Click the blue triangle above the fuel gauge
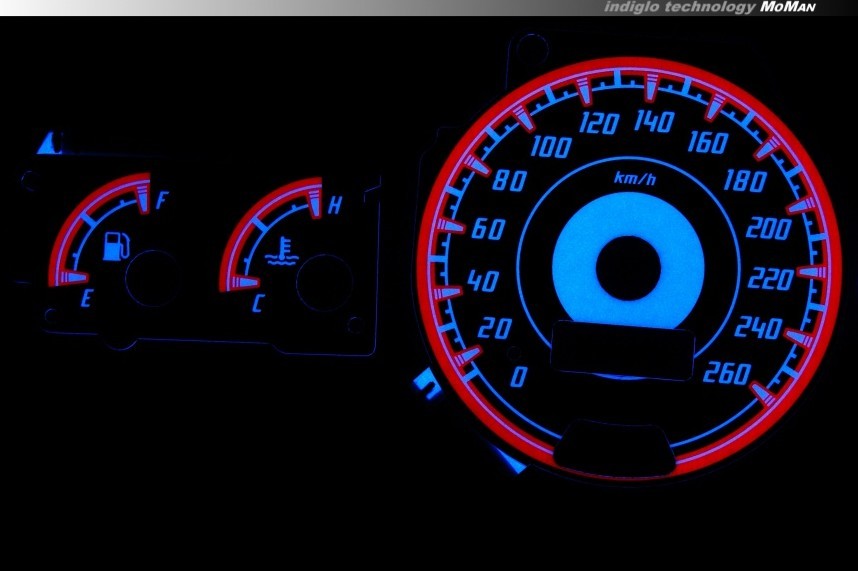This screenshot has height=571, width=858. pos(47,144)
